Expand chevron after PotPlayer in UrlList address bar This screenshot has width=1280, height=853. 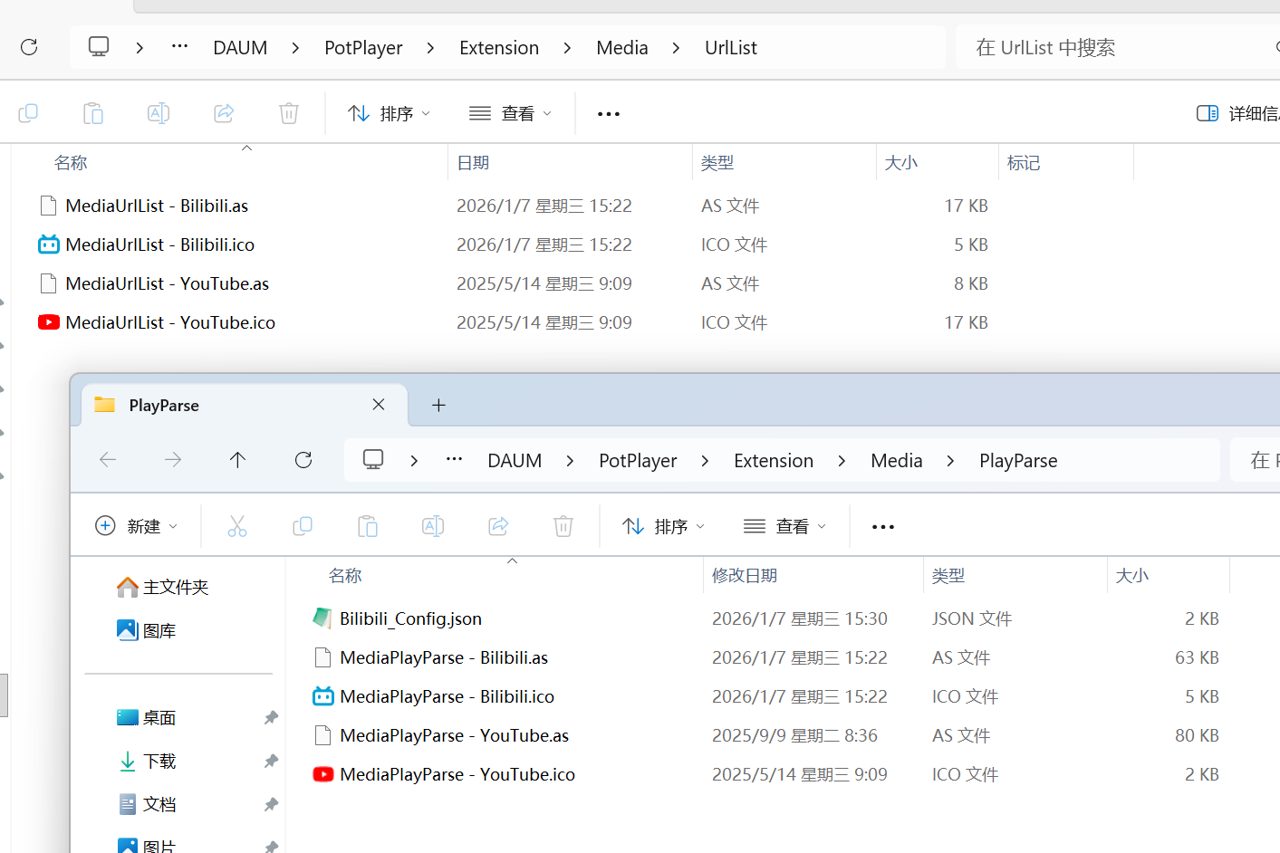[x=431, y=47]
